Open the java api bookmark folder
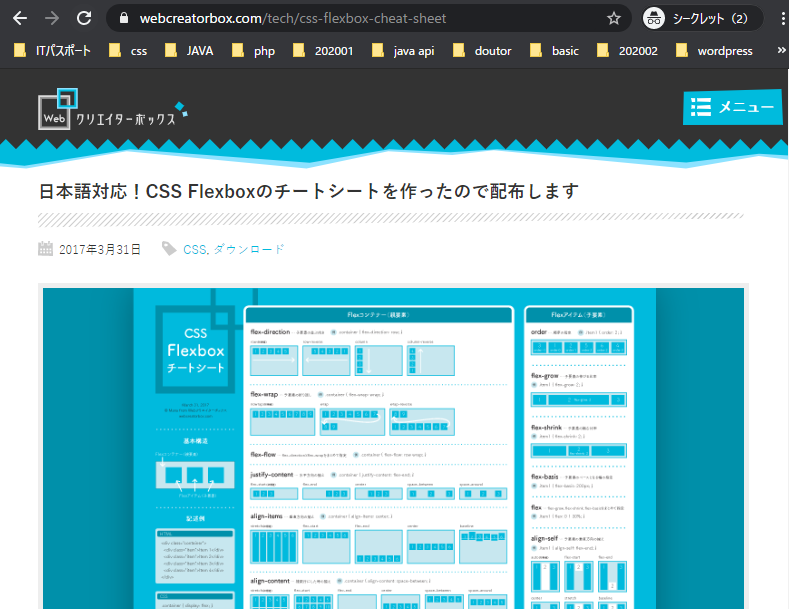 (x=403, y=50)
